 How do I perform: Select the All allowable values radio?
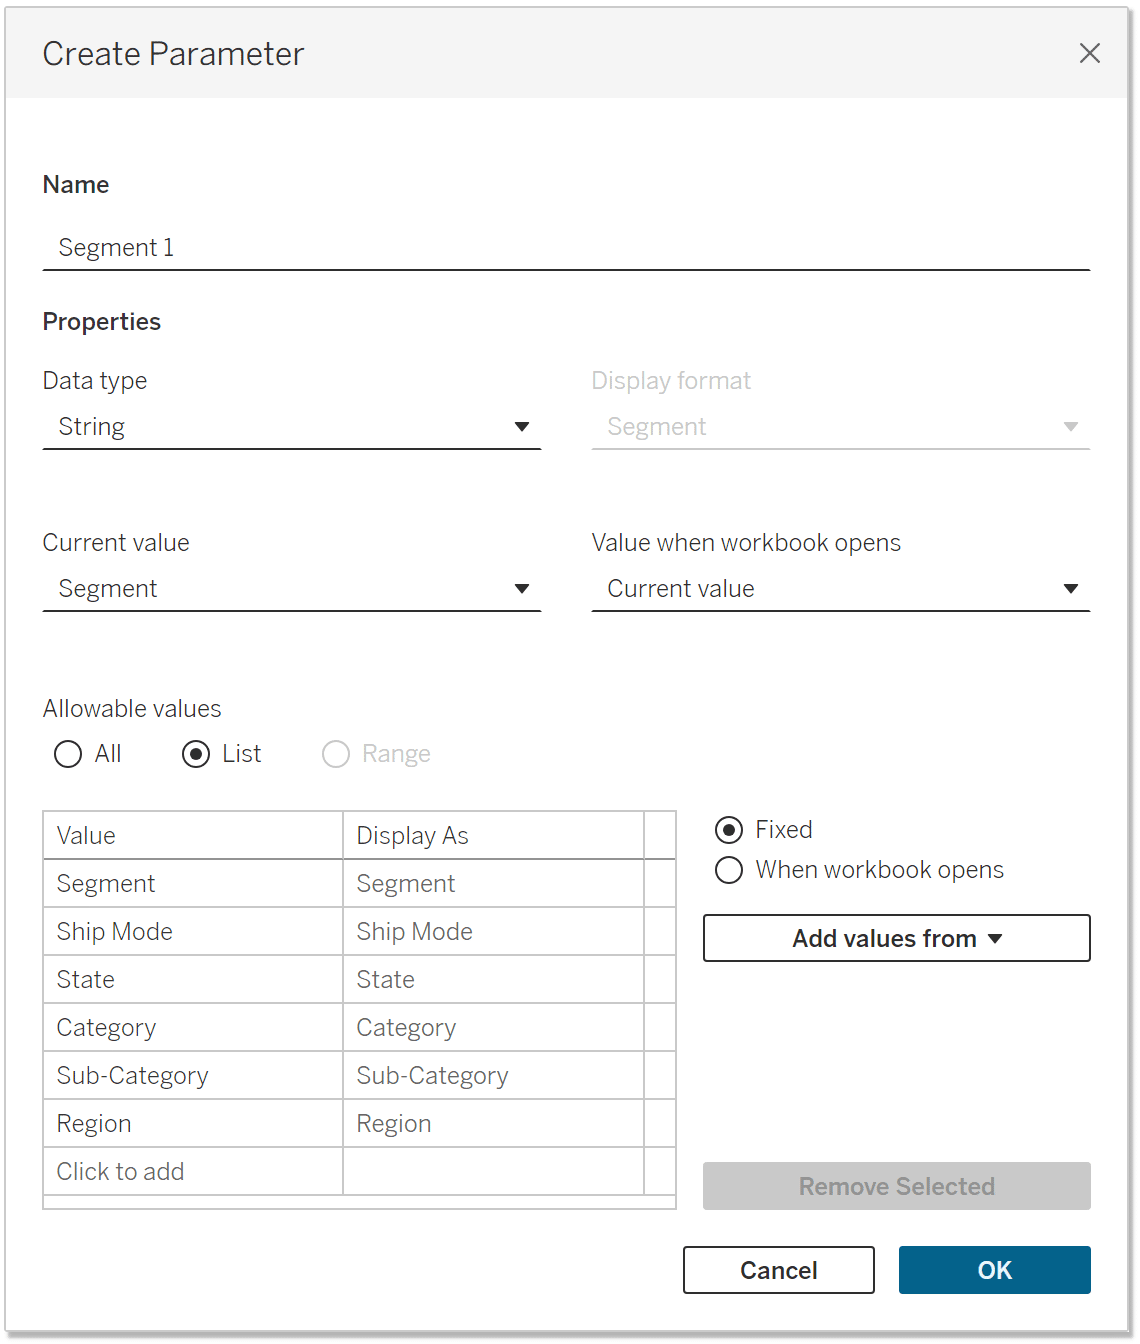pos(68,754)
